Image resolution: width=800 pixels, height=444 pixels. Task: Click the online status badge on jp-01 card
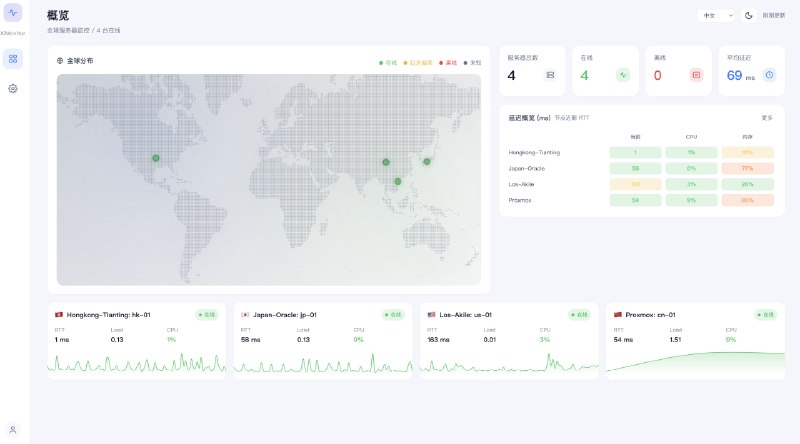393,315
